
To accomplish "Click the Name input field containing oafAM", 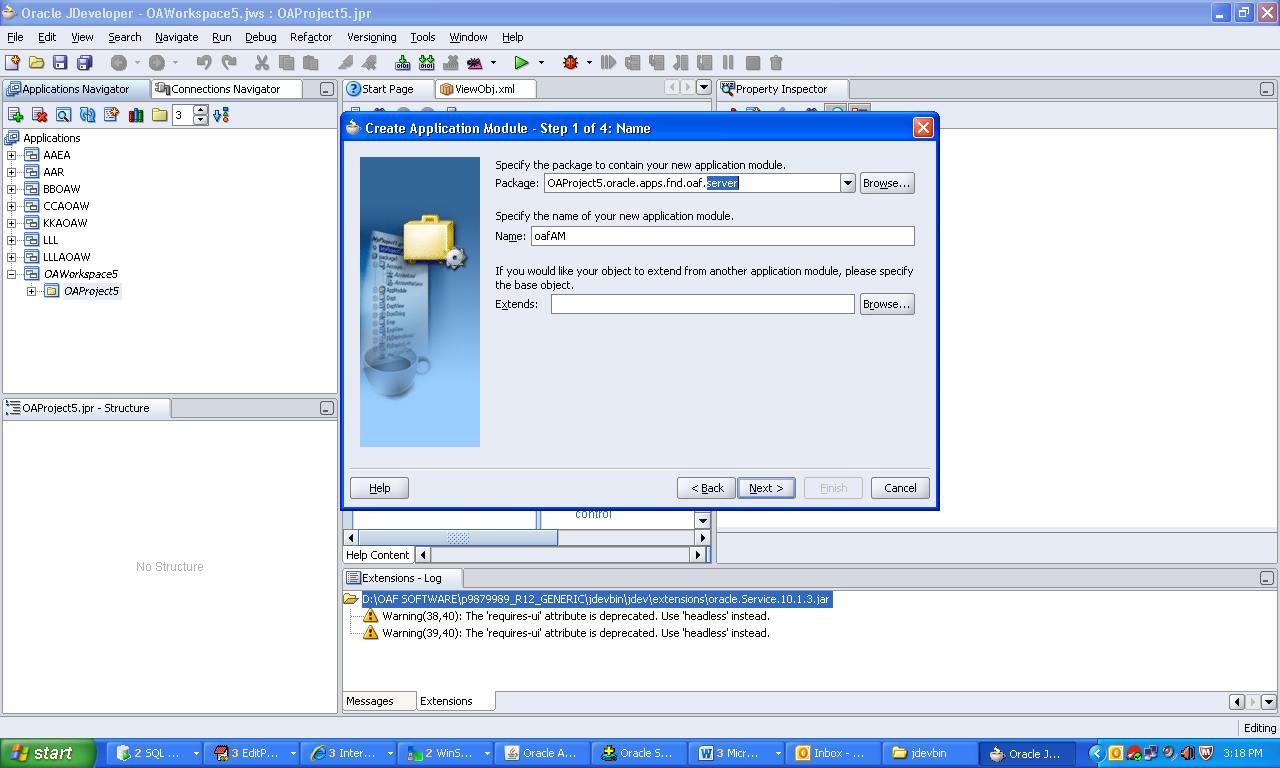I will click(723, 236).
